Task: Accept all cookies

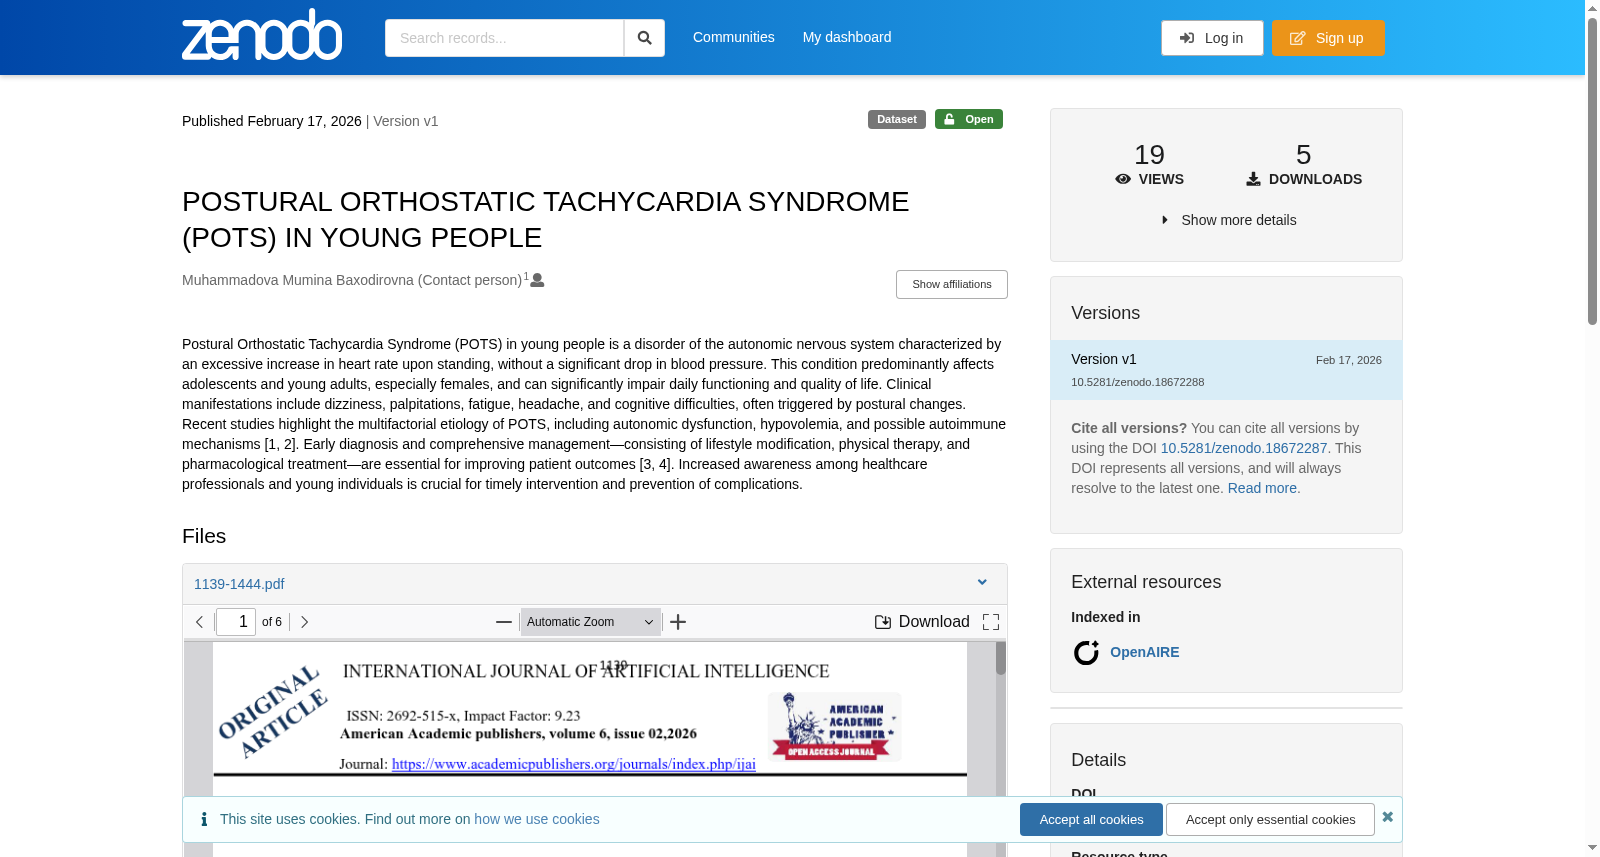Action: pyautogui.click(x=1091, y=820)
